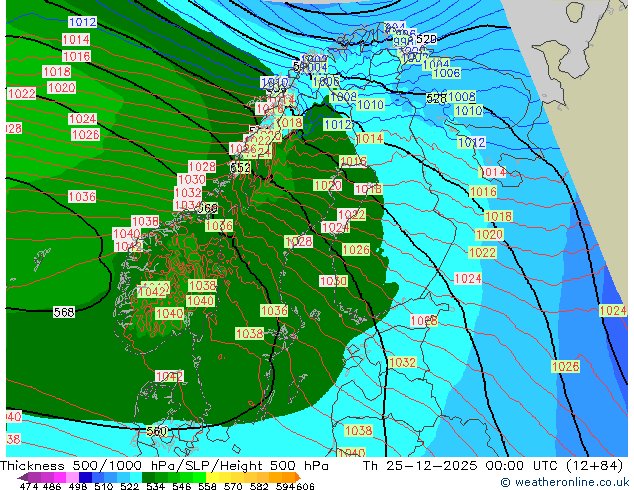Click the 1036 label over the open ocean at left
The width and height of the screenshot is (634, 490).
[x=82, y=196]
